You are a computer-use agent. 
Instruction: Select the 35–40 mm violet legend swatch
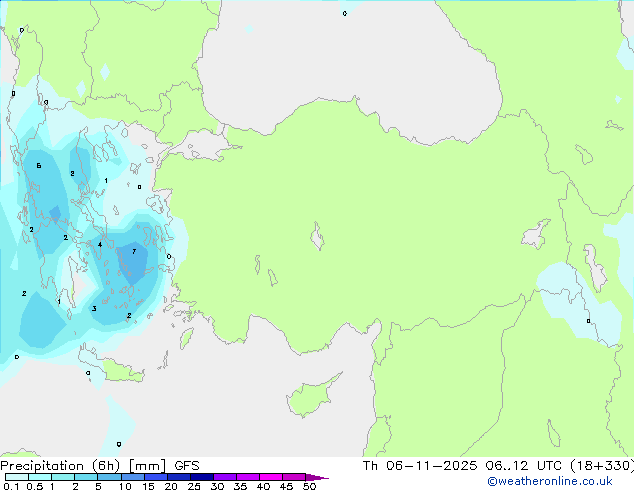pyautogui.click(x=247, y=477)
